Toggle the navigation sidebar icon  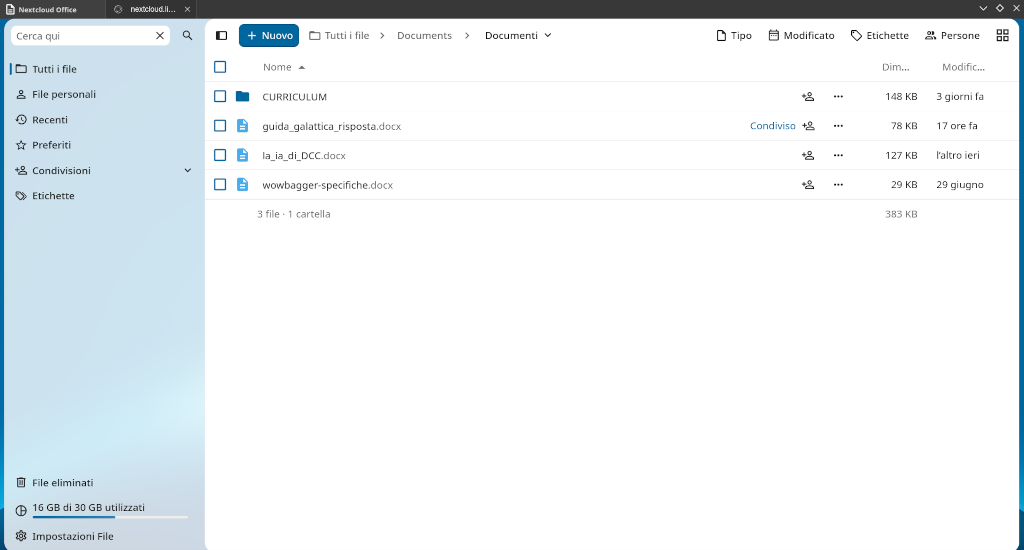pos(221,35)
